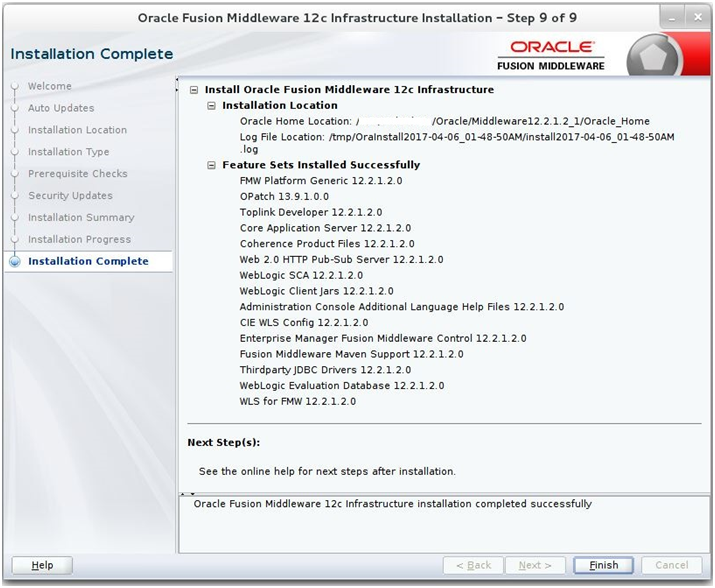
Task: Go to Welcome step in sidebar
Action: point(49,86)
